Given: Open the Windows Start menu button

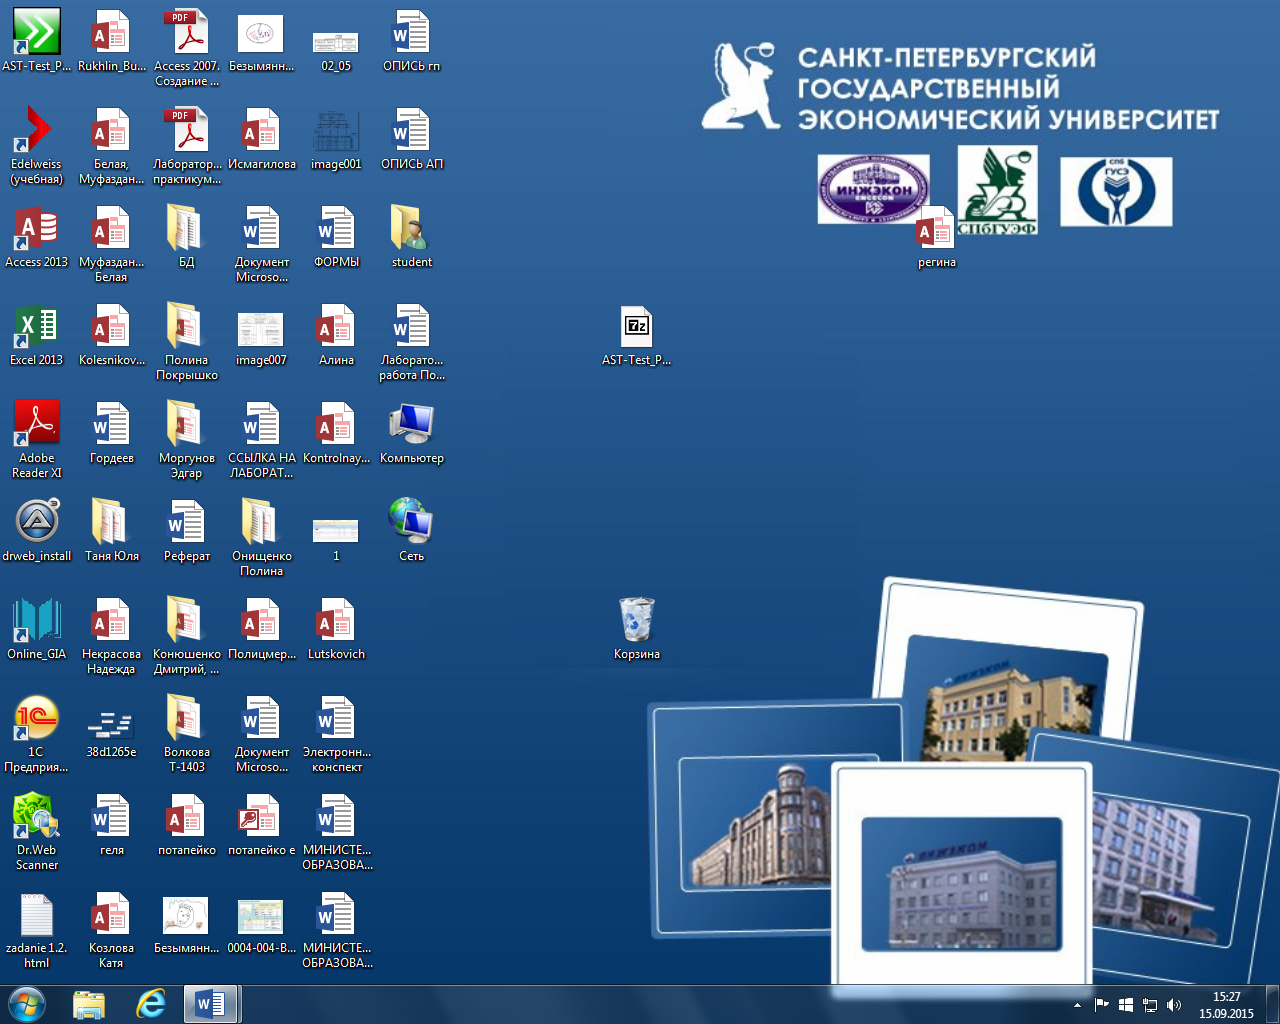Looking at the screenshot, I should pyautogui.click(x=27, y=1004).
